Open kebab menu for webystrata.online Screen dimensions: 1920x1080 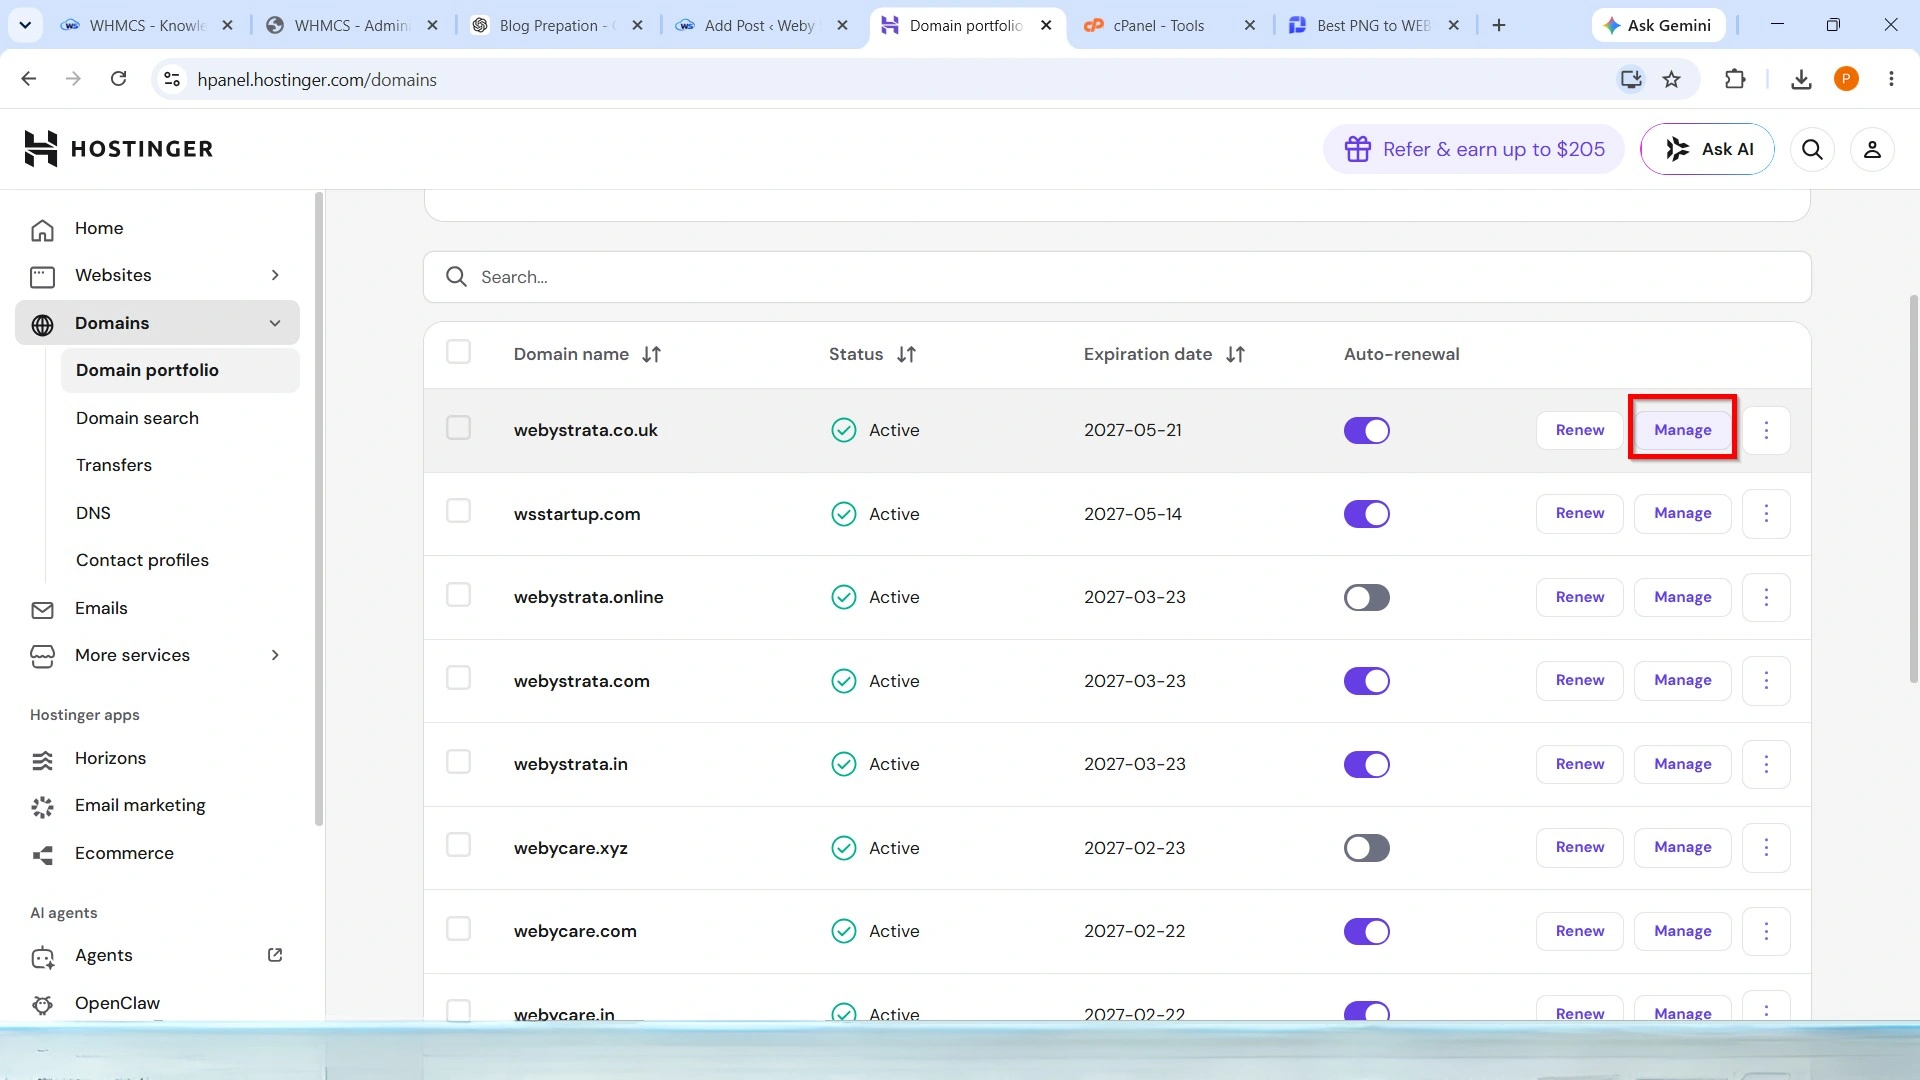click(x=1766, y=597)
